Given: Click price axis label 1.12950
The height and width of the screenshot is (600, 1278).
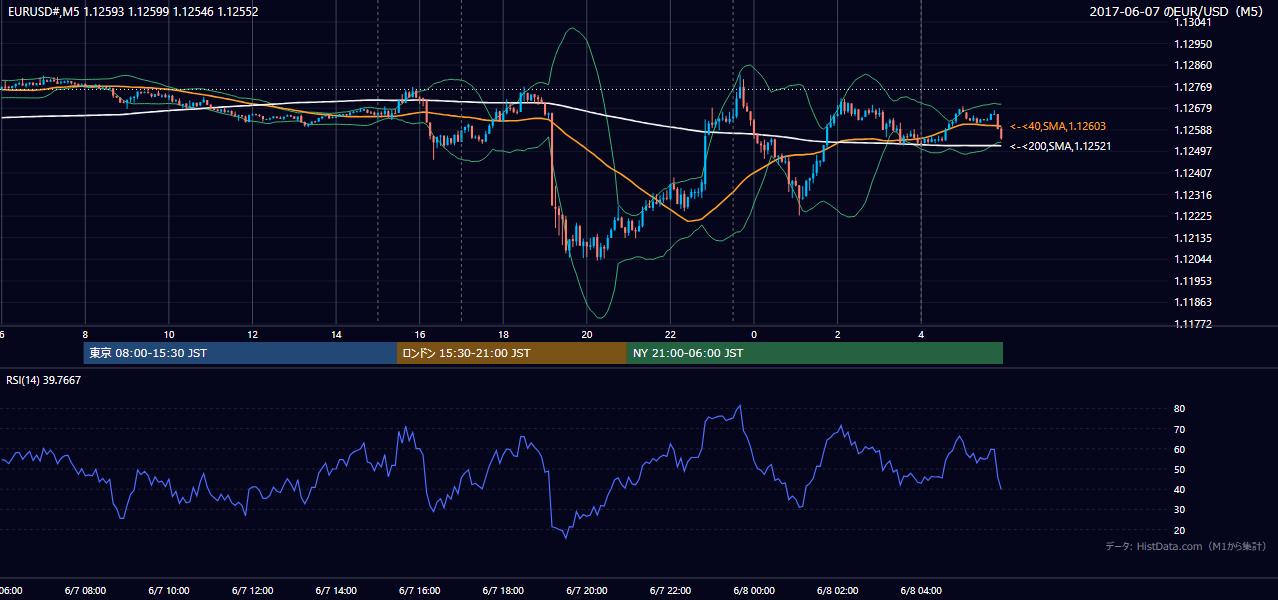Looking at the screenshot, I should pos(1192,44).
